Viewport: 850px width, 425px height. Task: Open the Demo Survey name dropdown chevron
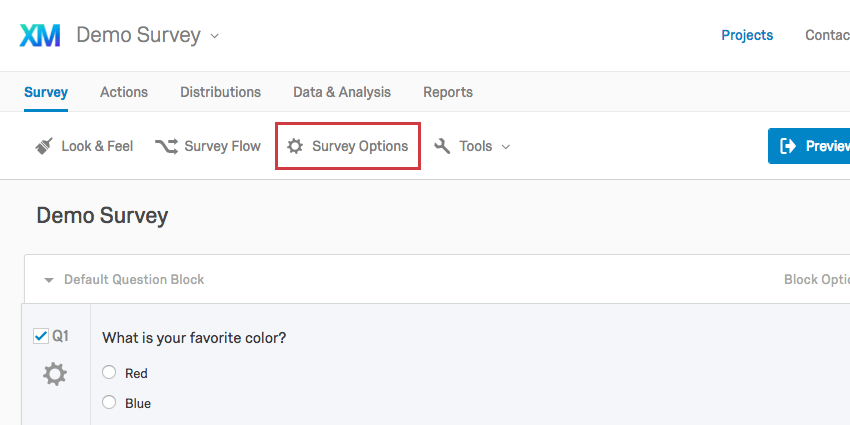point(215,36)
